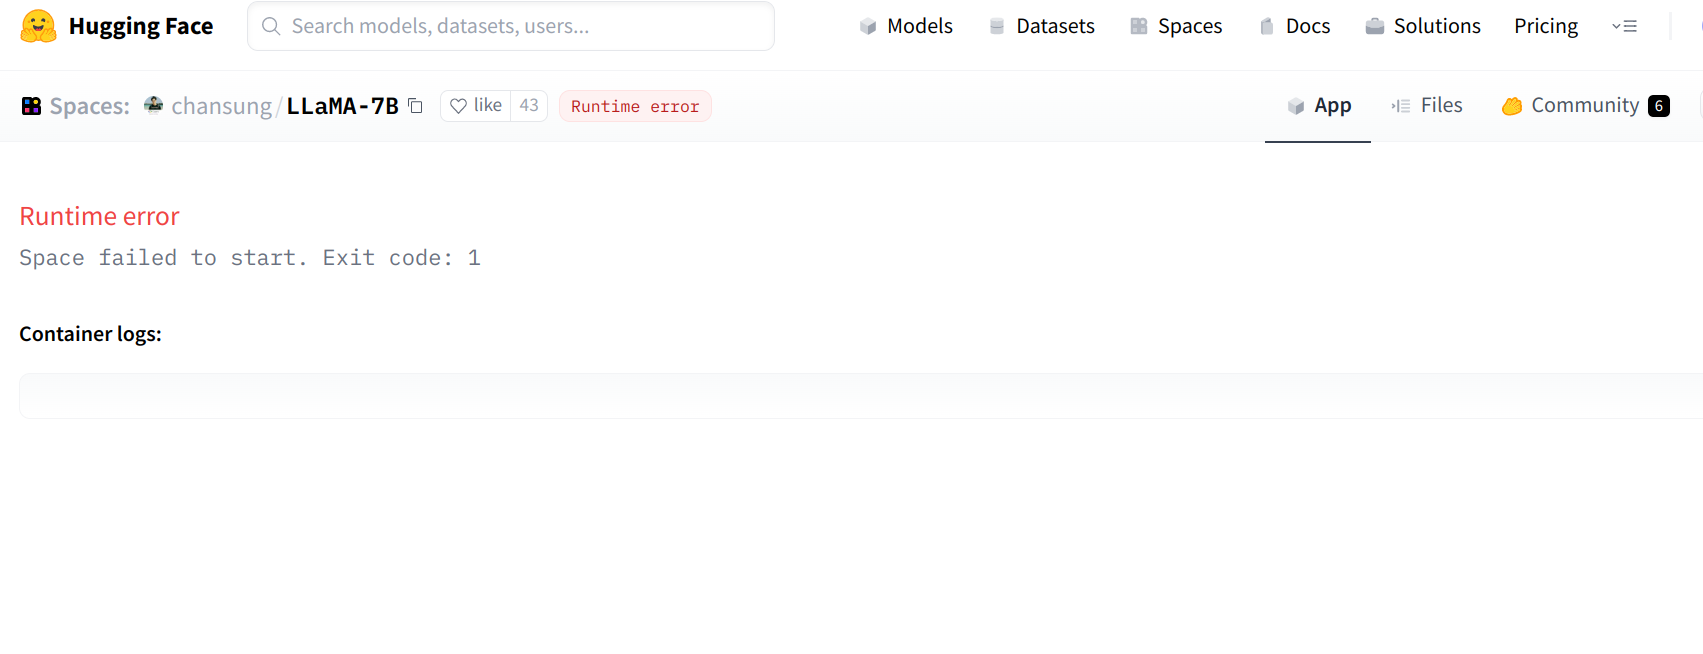Click chansung user avatar
Image resolution: width=1703 pixels, height=654 pixels.
click(x=154, y=105)
